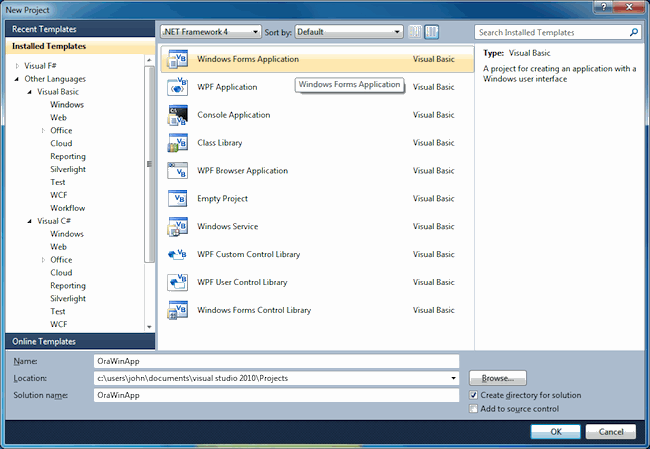The height and width of the screenshot is (449, 650).
Task: Click the WPF User Control Library icon
Action: [x=177, y=282]
